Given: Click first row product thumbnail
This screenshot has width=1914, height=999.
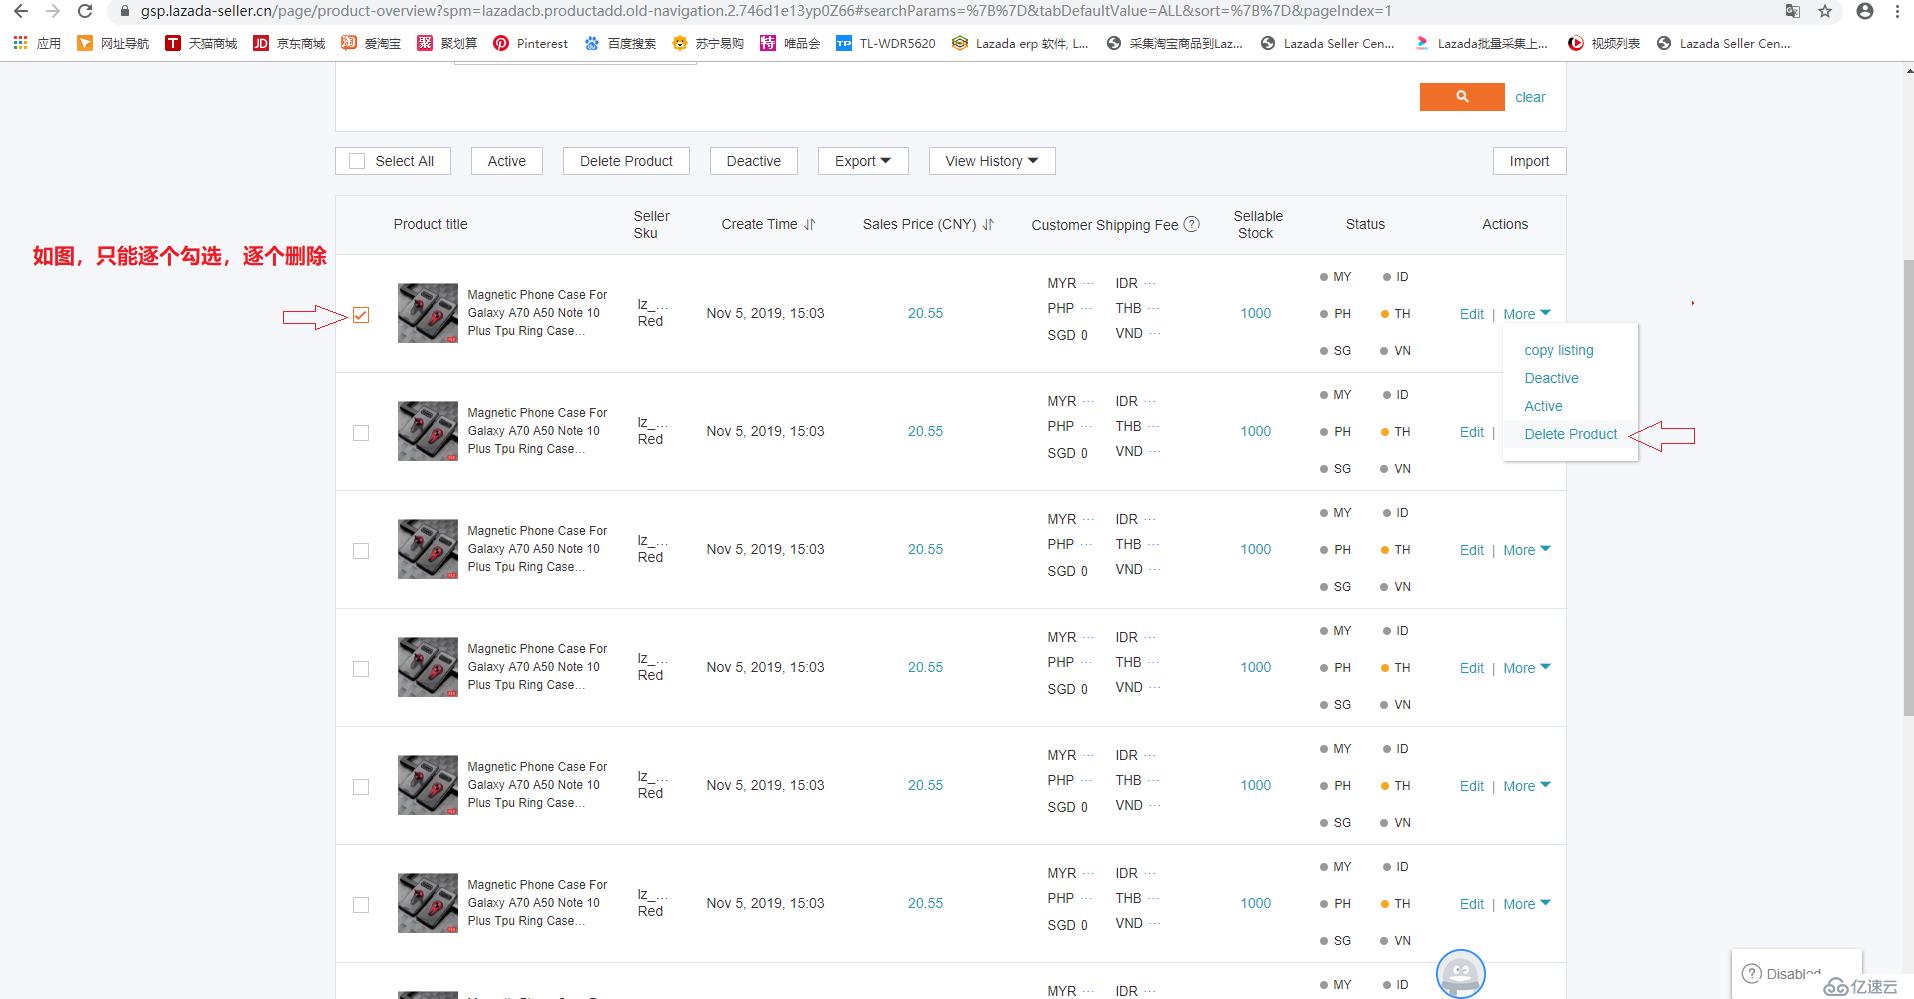Looking at the screenshot, I should point(428,313).
